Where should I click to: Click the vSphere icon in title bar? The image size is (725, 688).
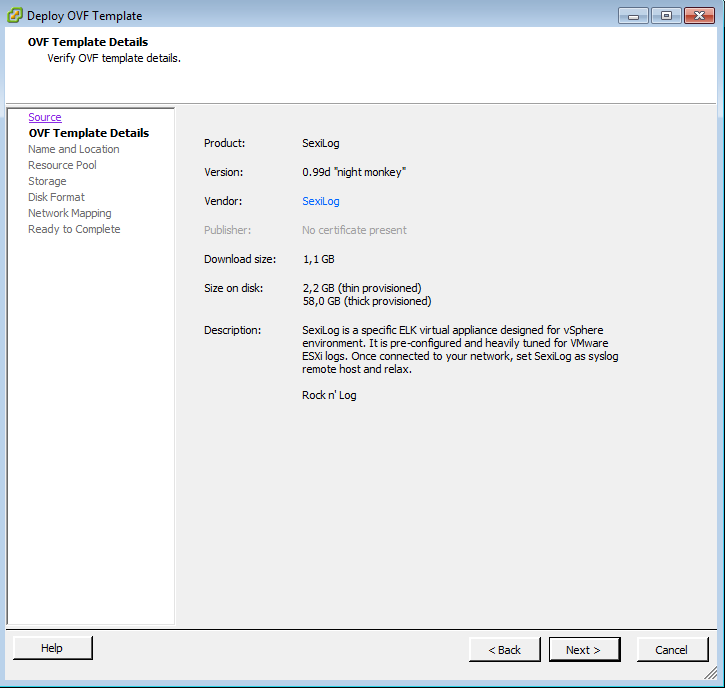coord(14,15)
